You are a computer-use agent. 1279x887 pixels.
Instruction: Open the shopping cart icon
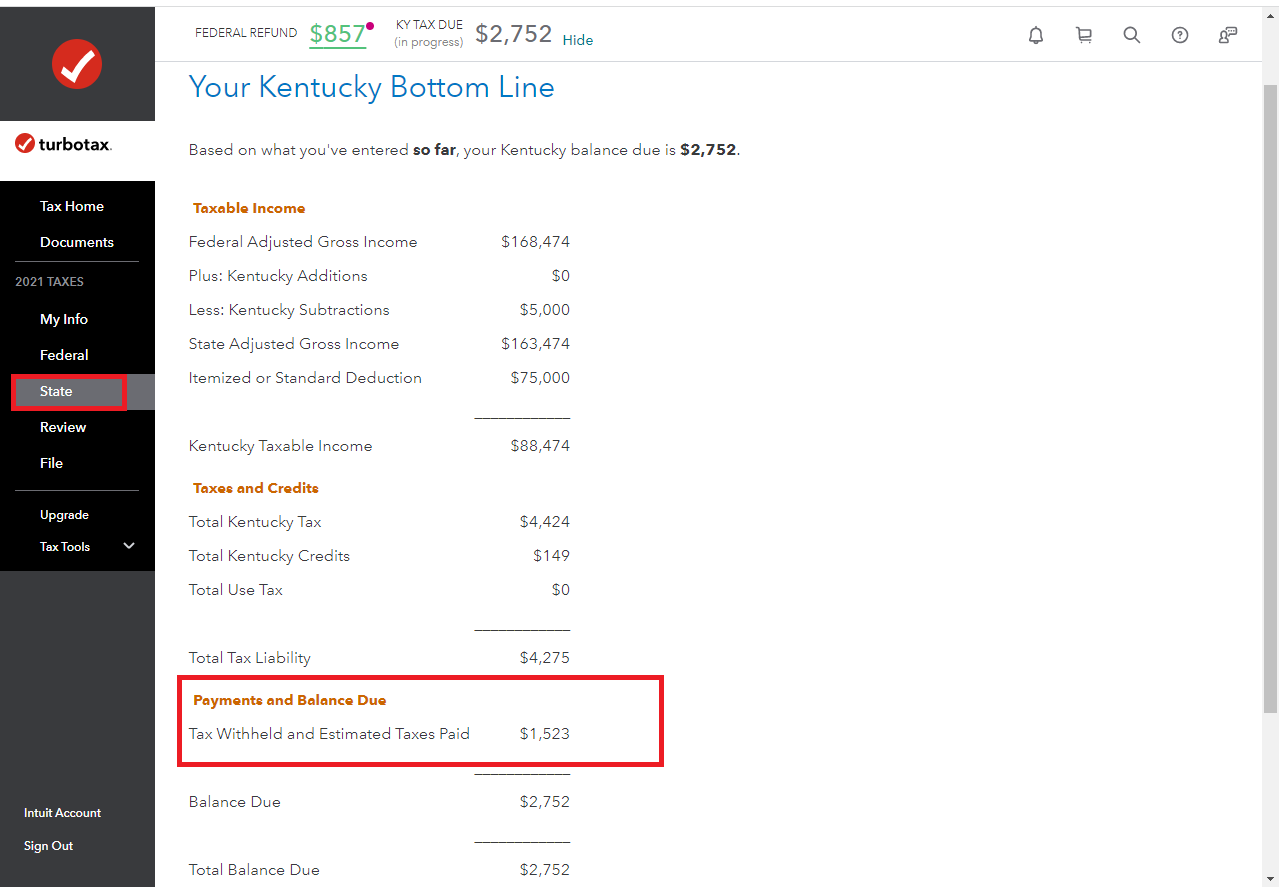click(x=1083, y=35)
